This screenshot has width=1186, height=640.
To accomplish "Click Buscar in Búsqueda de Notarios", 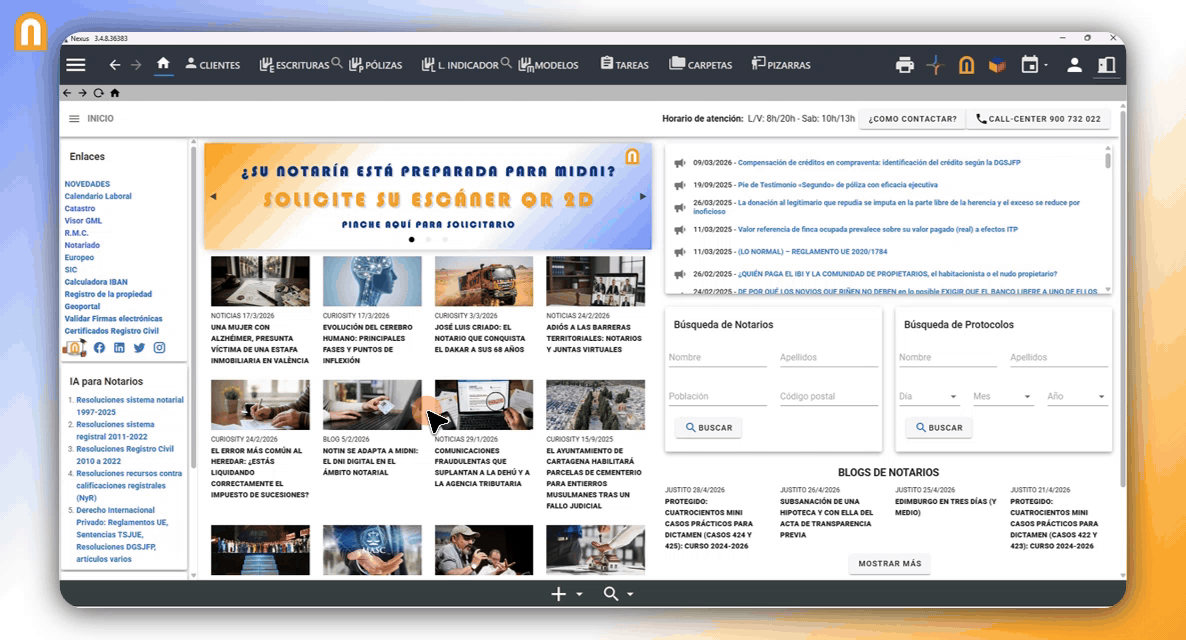I will pos(708,428).
